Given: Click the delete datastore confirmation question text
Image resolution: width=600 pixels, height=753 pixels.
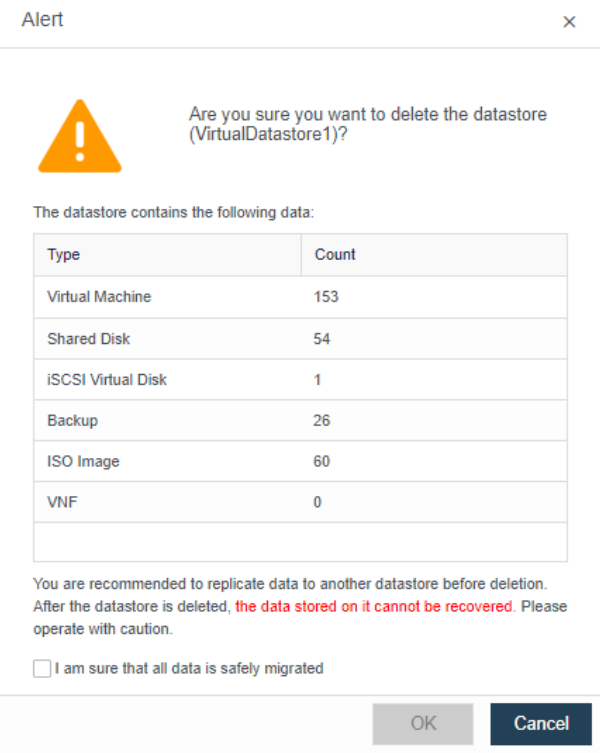Looking at the screenshot, I should tap(367, 125).
